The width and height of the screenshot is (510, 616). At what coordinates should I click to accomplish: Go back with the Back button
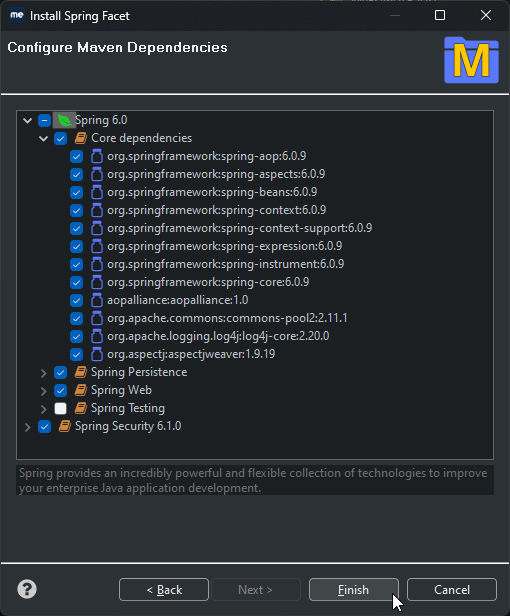coord(164,589)
